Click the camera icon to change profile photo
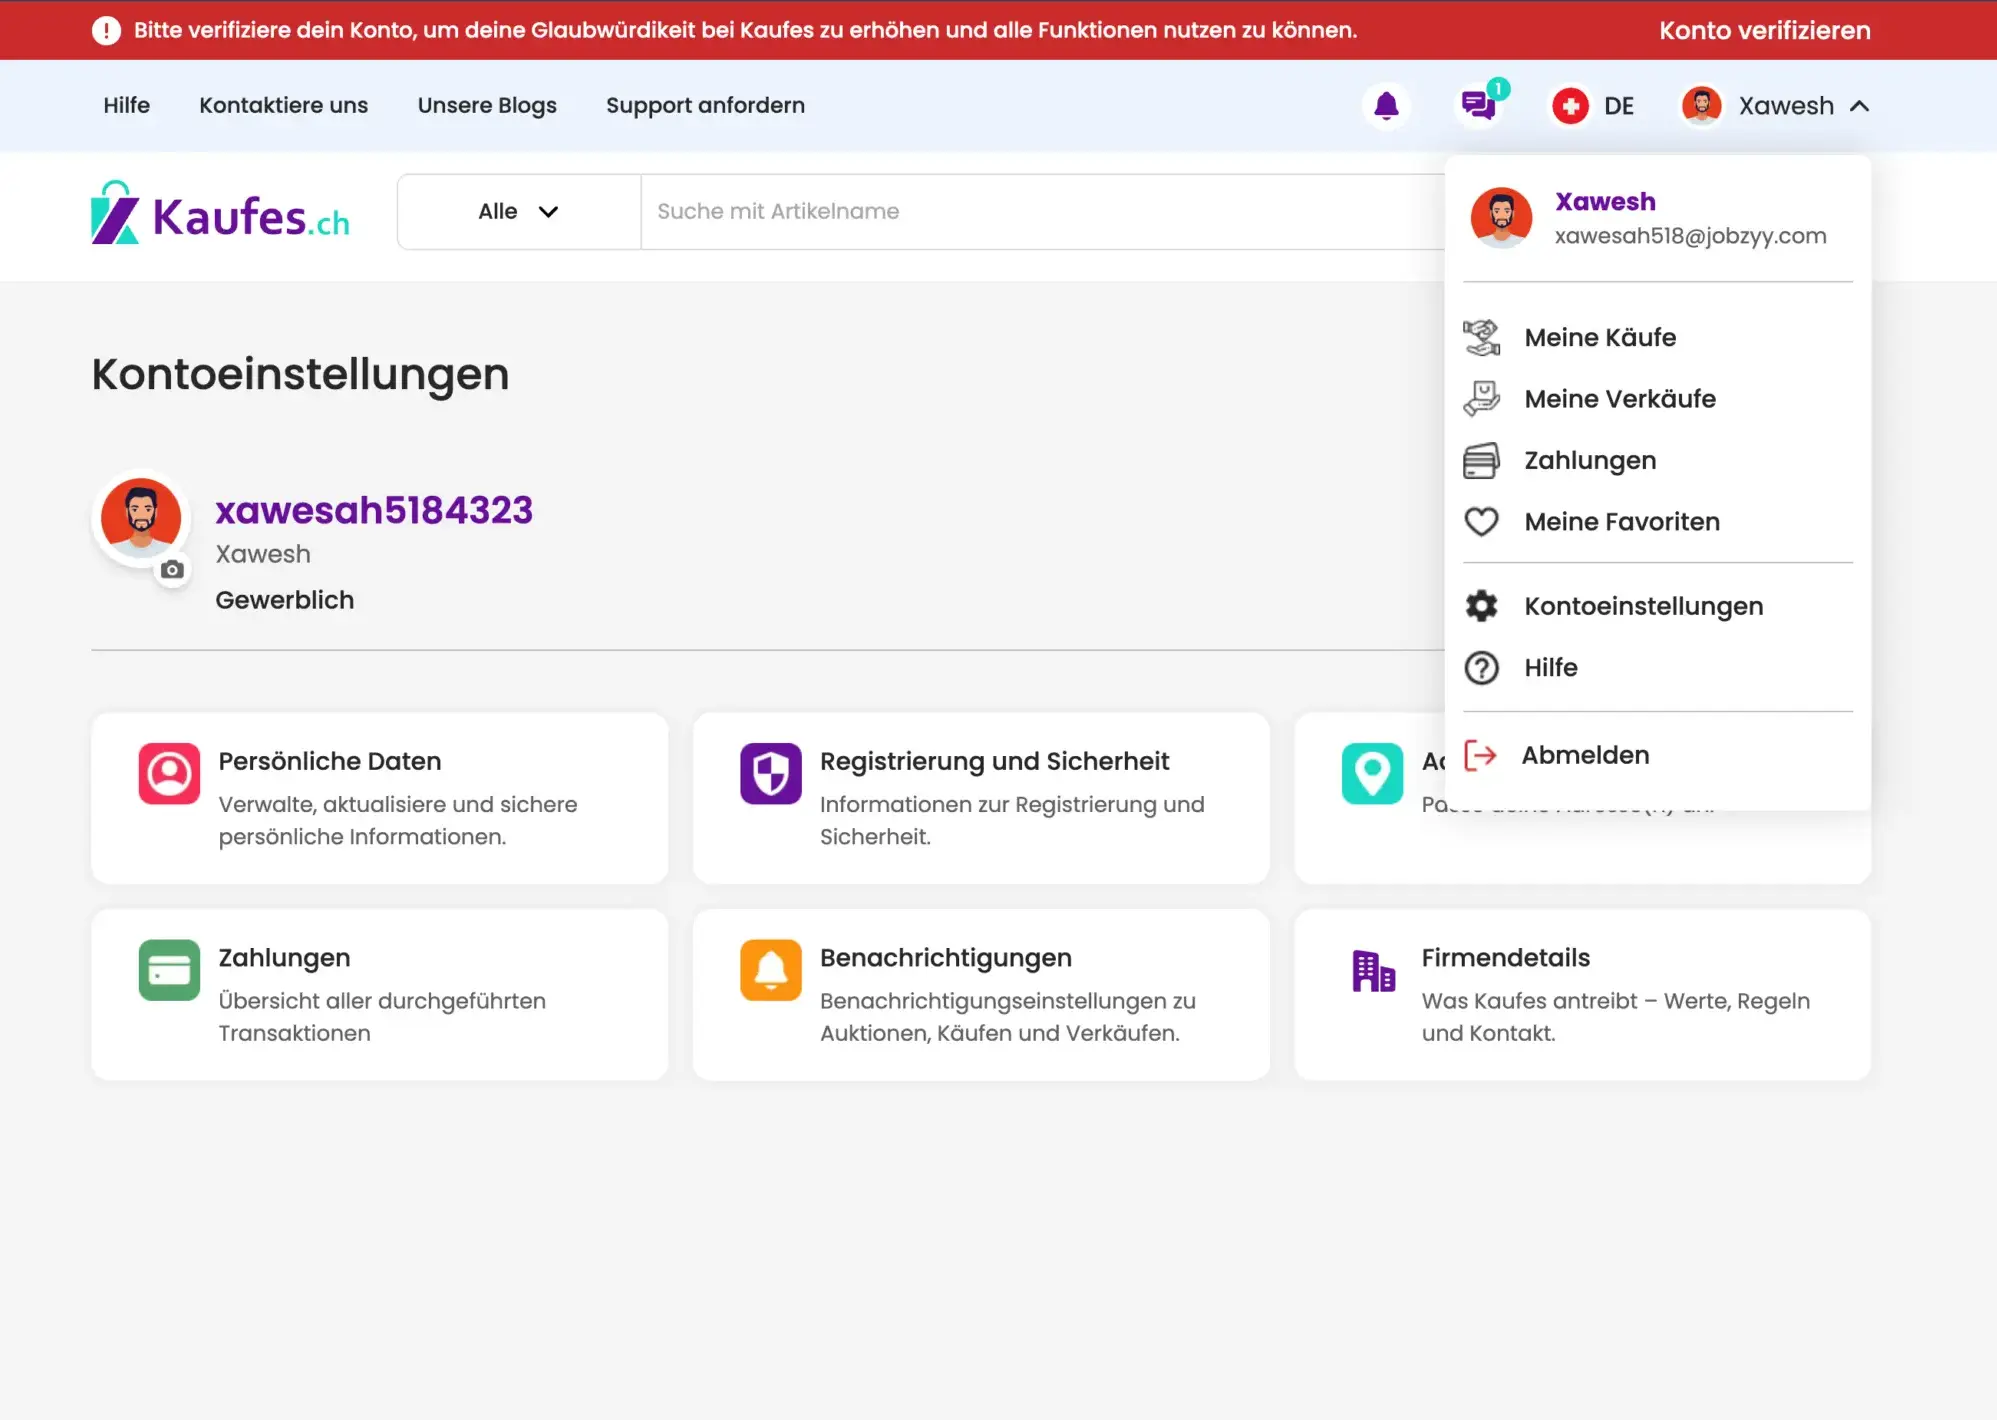 (172, 569)
